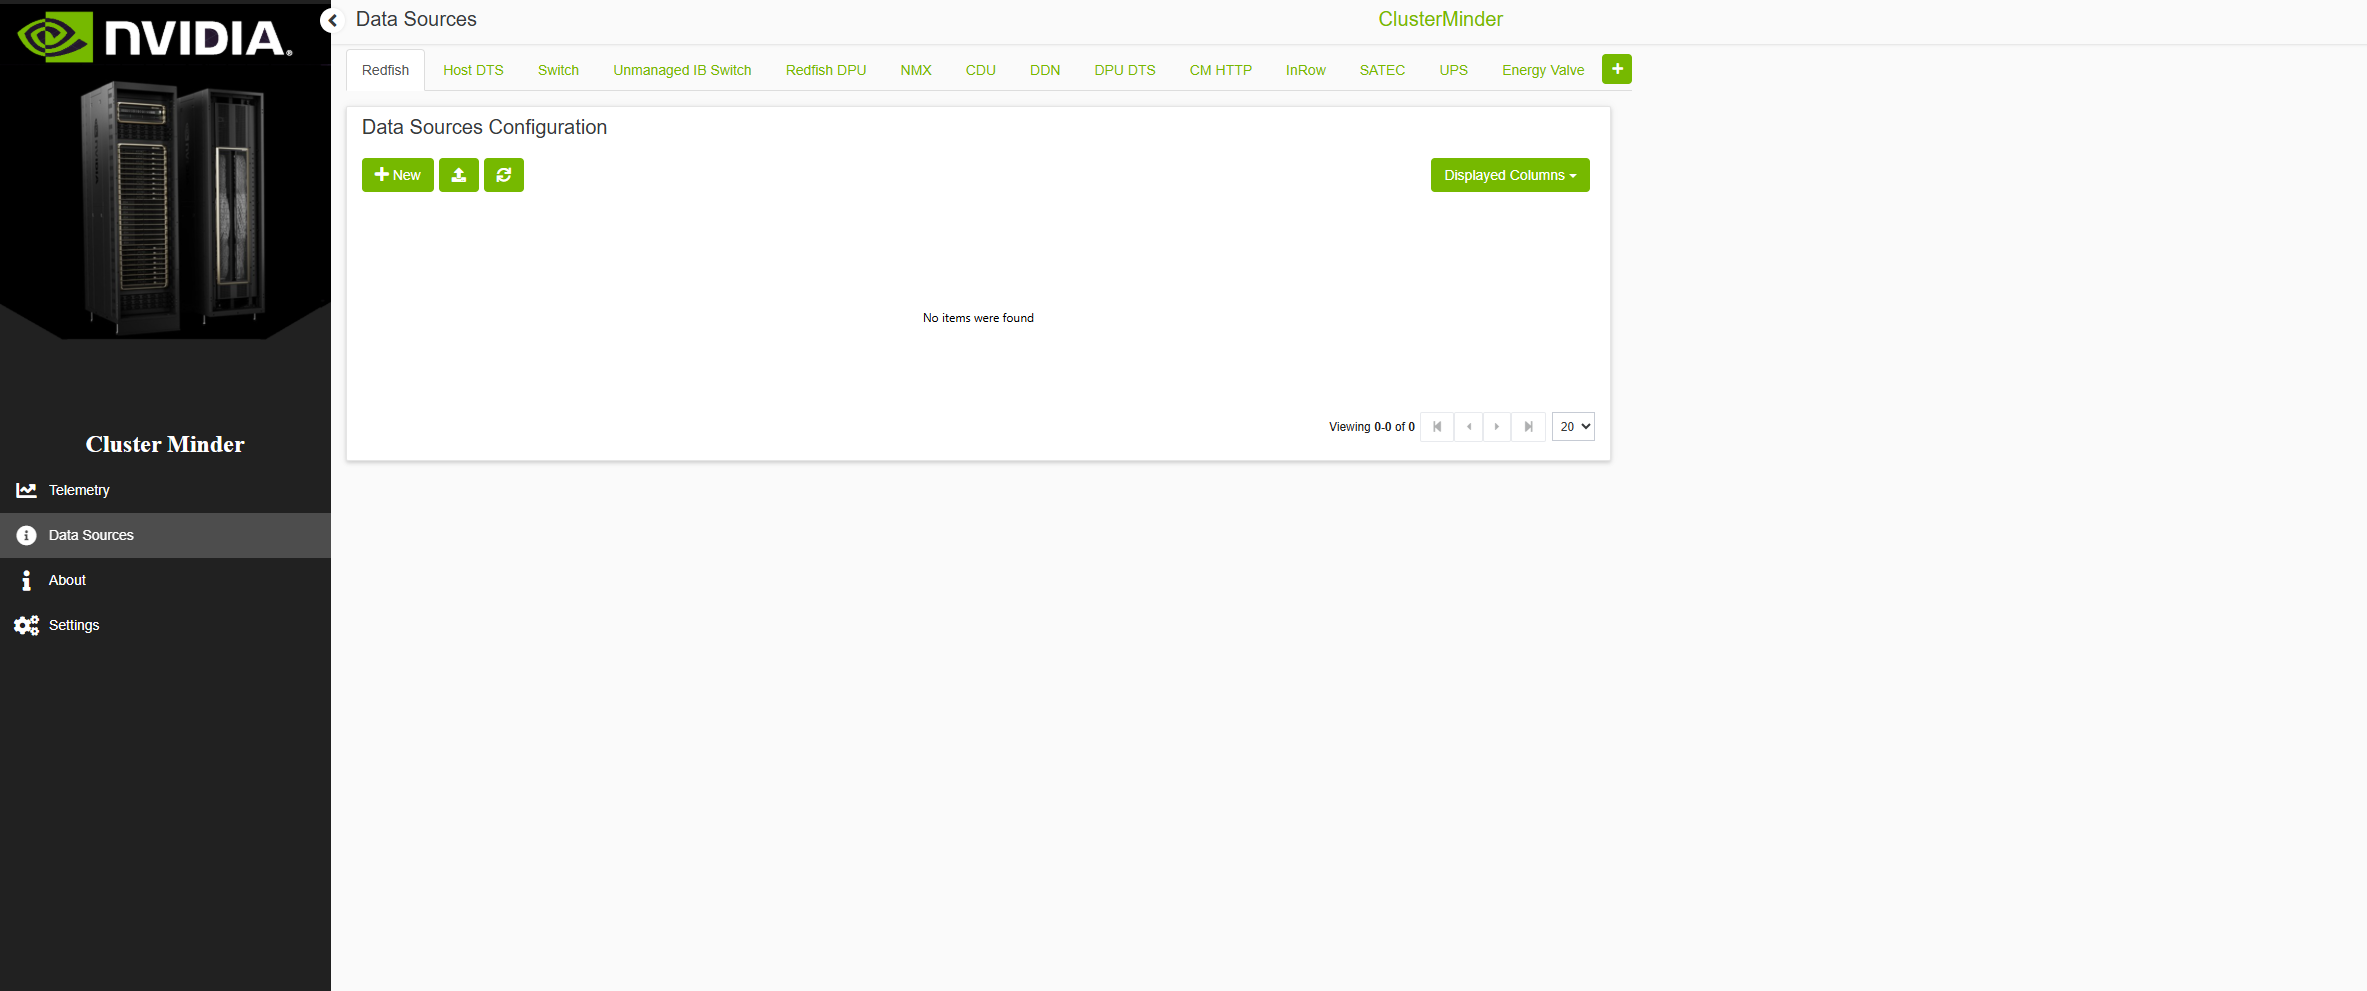The height and width of the screenshot is (991, 2367).
Task: Click the 'Data Sources' page title
Action: click(416, 19)
